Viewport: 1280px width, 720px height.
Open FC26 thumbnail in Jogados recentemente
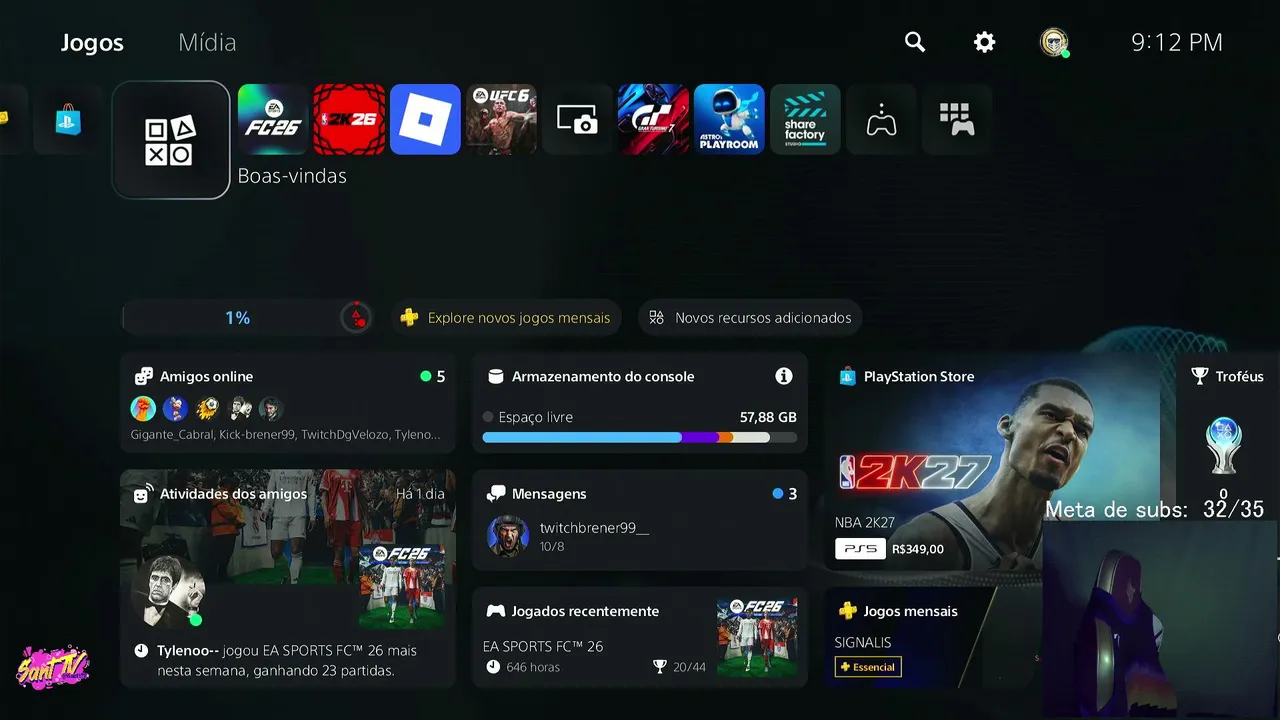click(x=757, y=637)
